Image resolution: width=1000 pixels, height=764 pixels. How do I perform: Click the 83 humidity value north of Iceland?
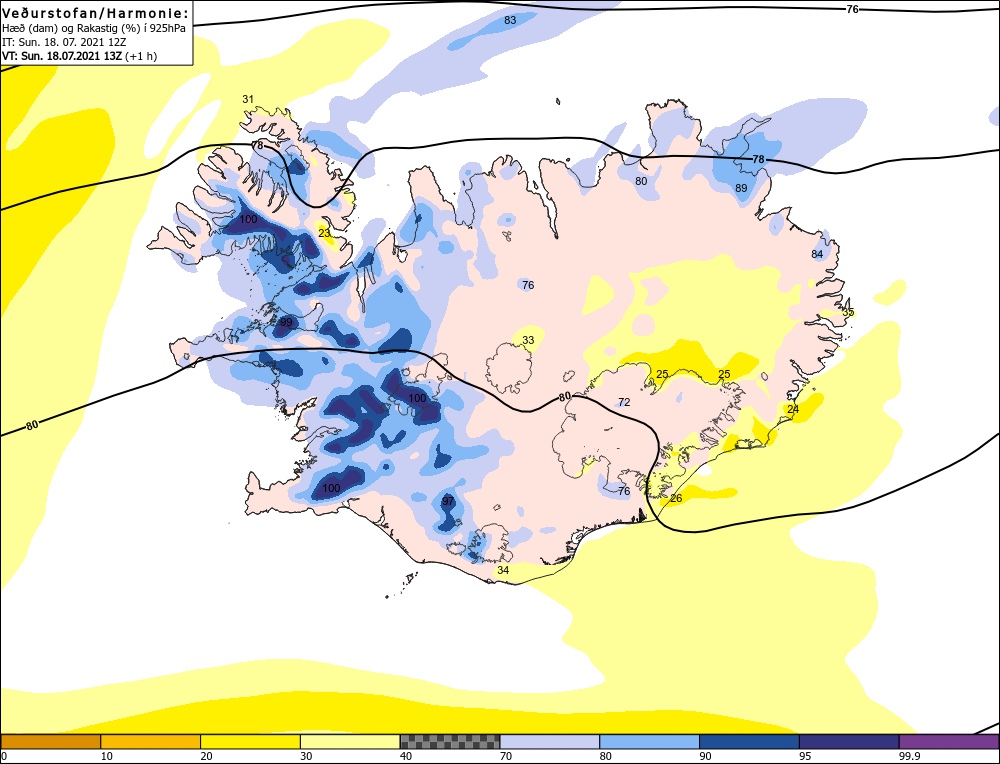point(510,20)
